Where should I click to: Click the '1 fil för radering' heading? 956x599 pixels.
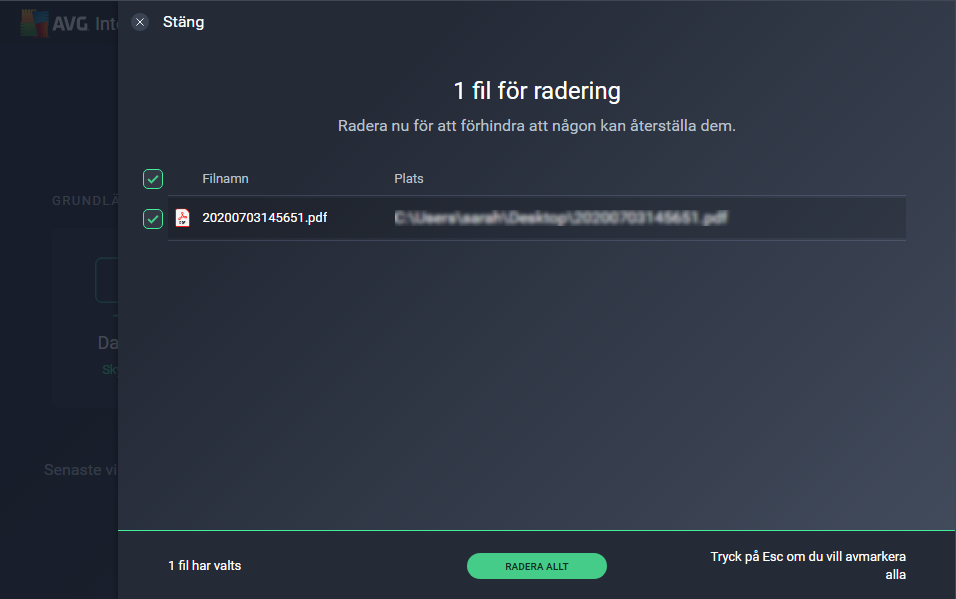pyautogui.click(x=537, y=91)
